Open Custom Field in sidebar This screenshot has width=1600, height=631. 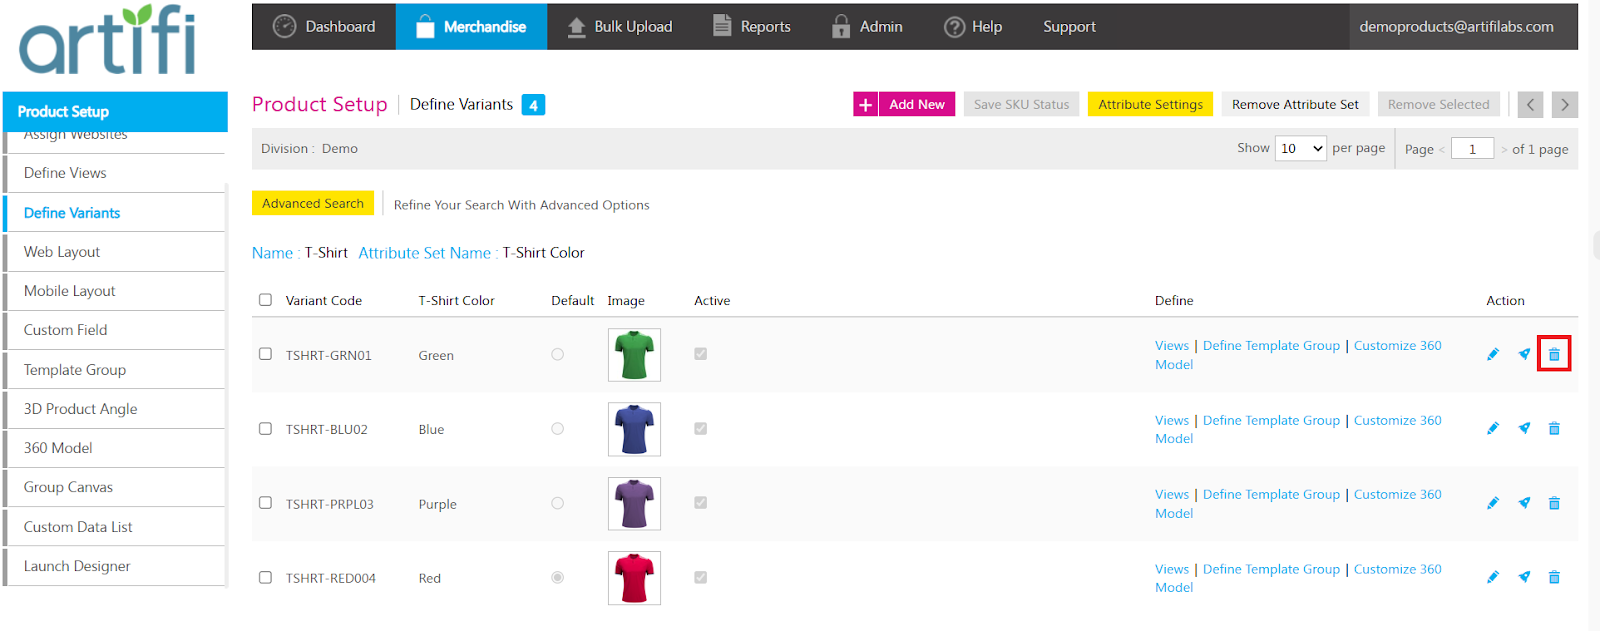click(x=115, y=330)
